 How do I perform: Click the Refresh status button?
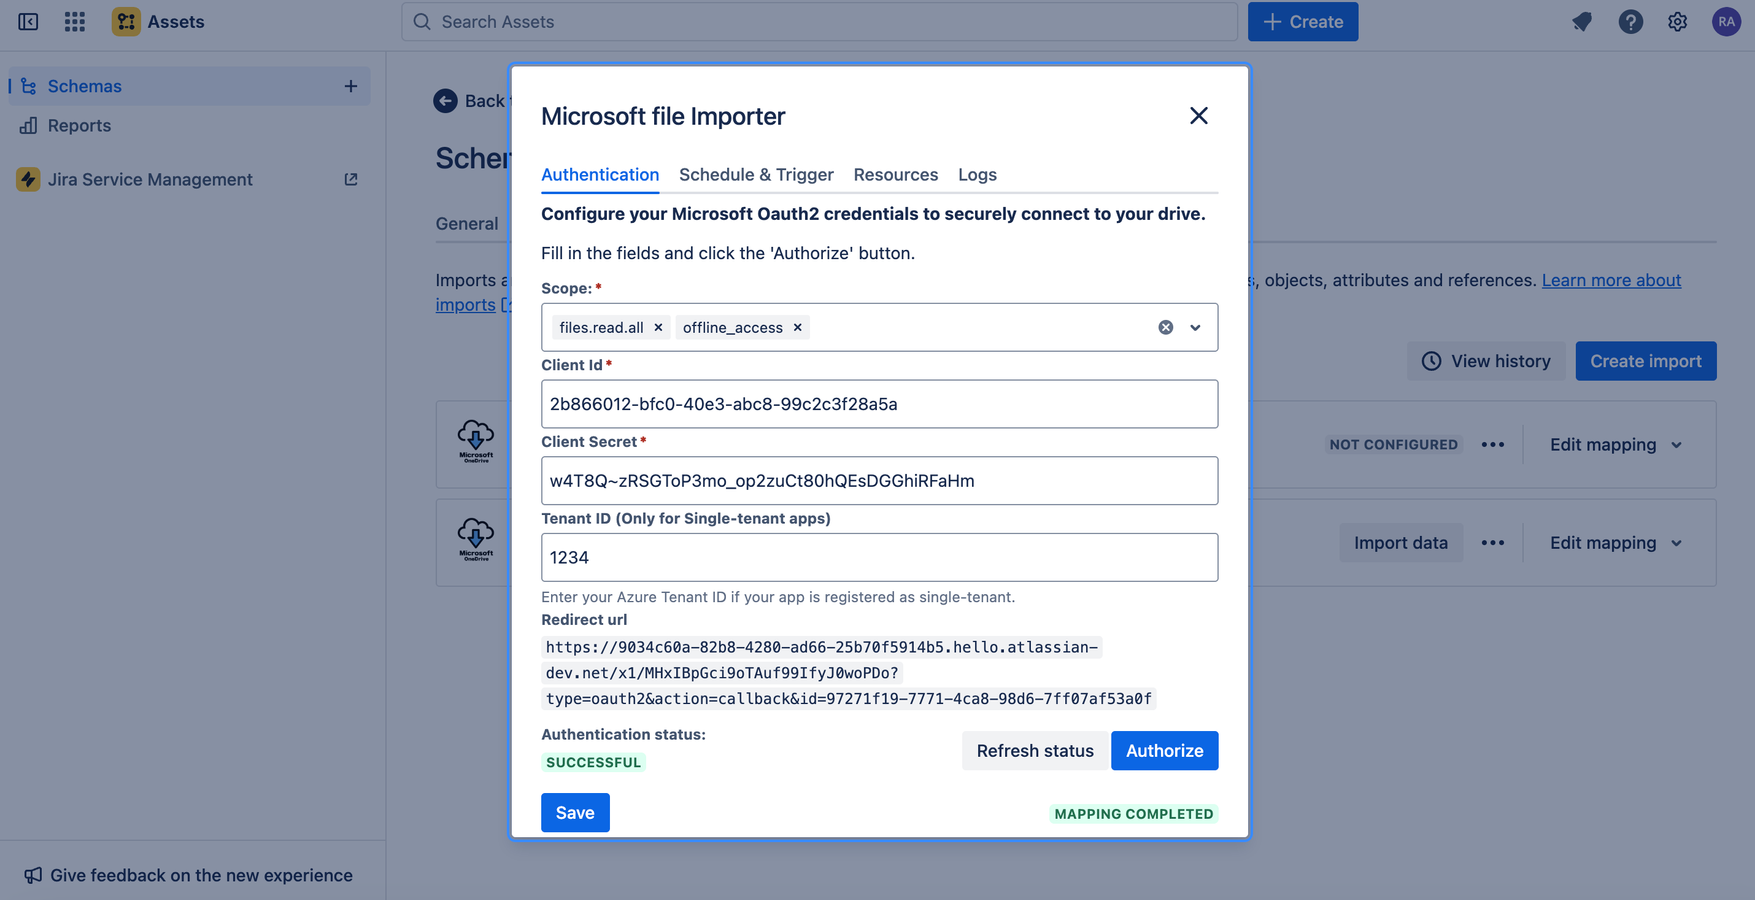tap(1035, 750)
